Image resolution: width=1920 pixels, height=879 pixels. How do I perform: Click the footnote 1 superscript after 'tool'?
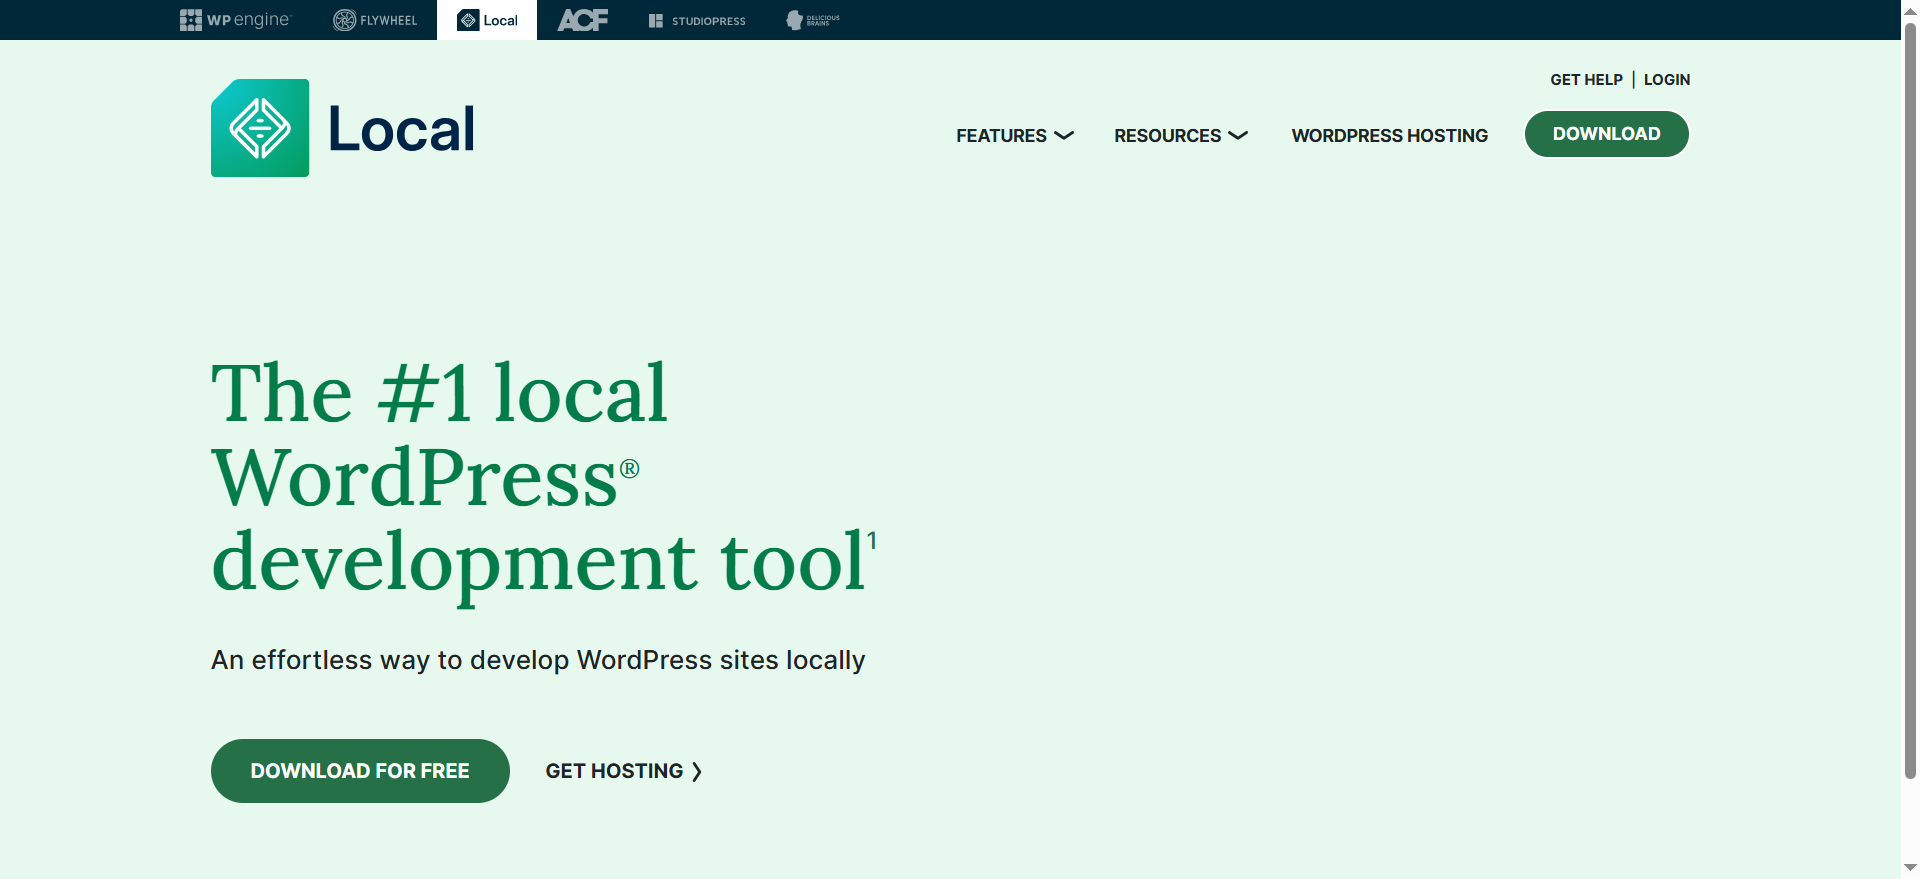[x=872, y=541]
